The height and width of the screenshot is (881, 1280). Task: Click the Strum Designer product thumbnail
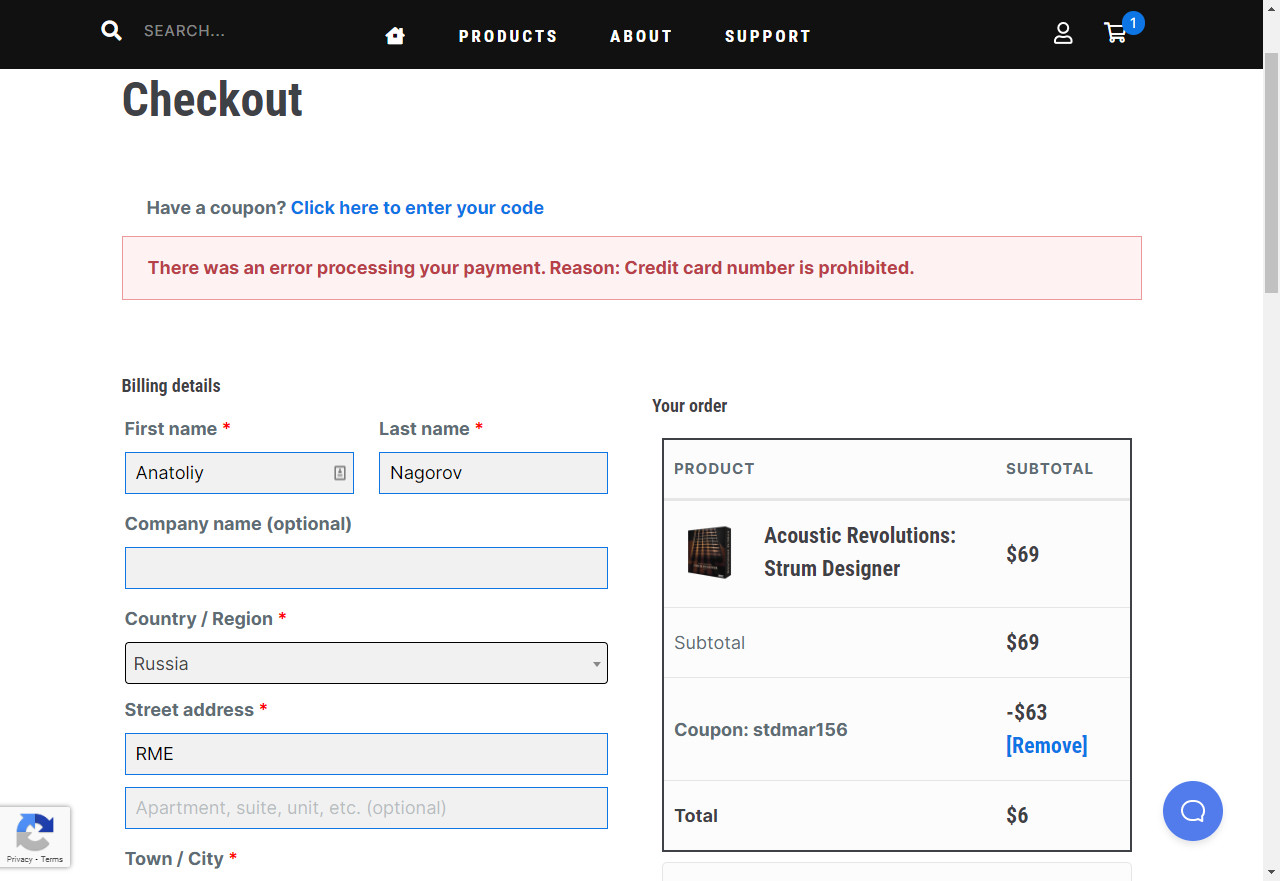[x=709, y=552]
